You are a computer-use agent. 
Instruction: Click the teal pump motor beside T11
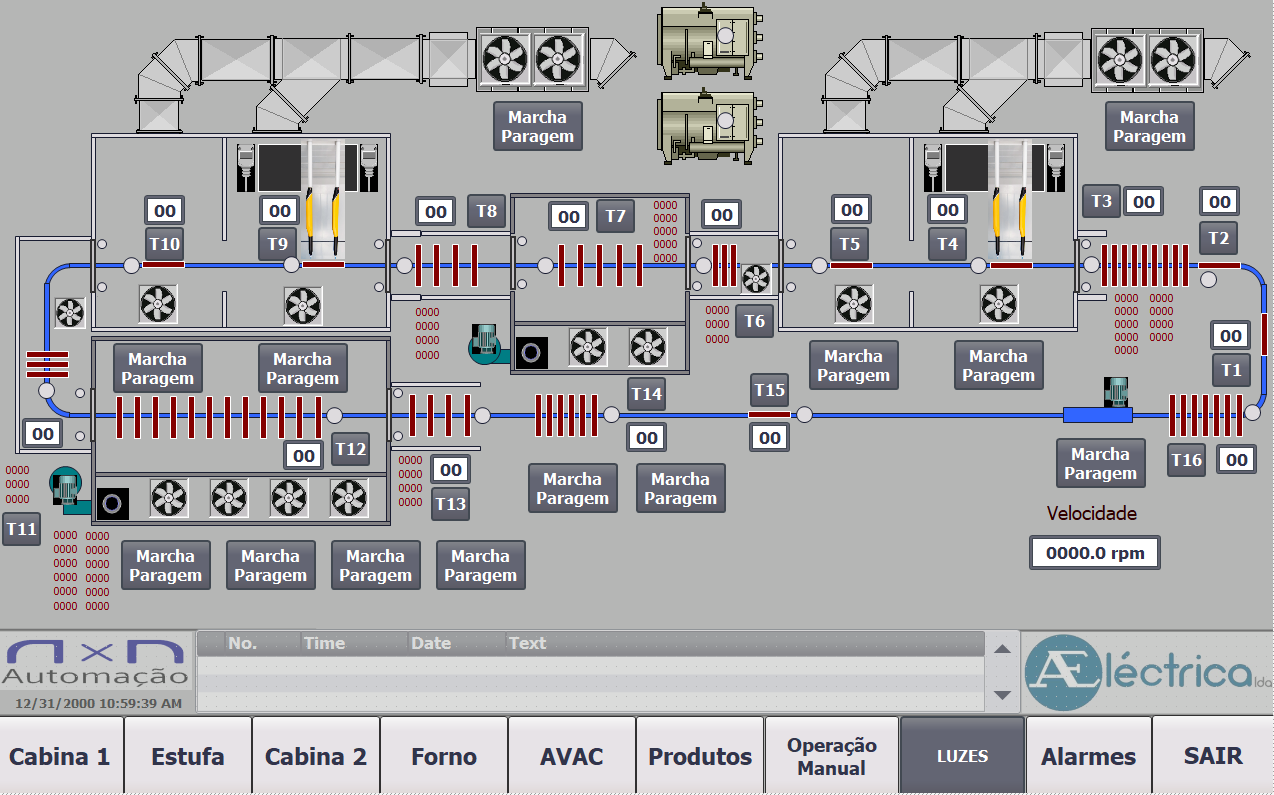pyautogui.click(x=65, y=487)
